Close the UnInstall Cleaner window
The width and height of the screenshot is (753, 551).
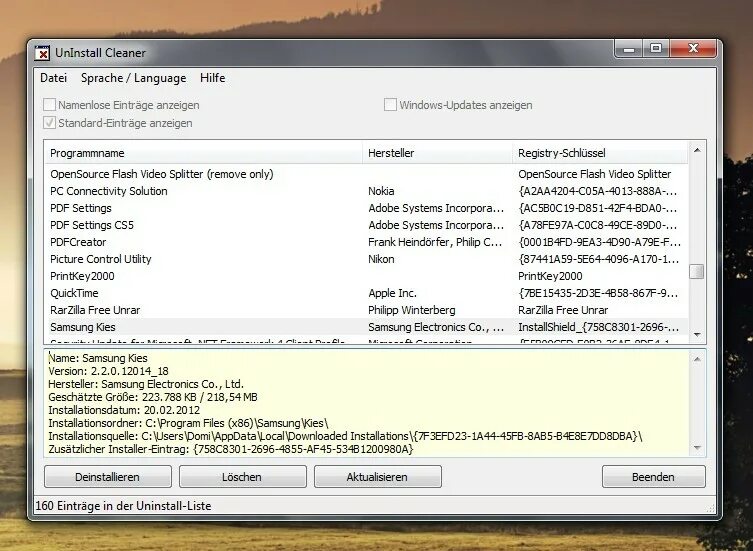pyautogui.click(x=693, y=49)
